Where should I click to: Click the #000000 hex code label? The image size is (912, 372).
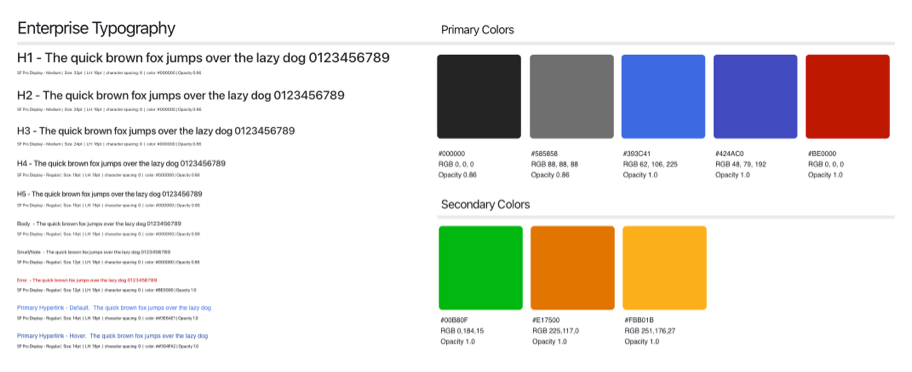click(x=452, y=154)
